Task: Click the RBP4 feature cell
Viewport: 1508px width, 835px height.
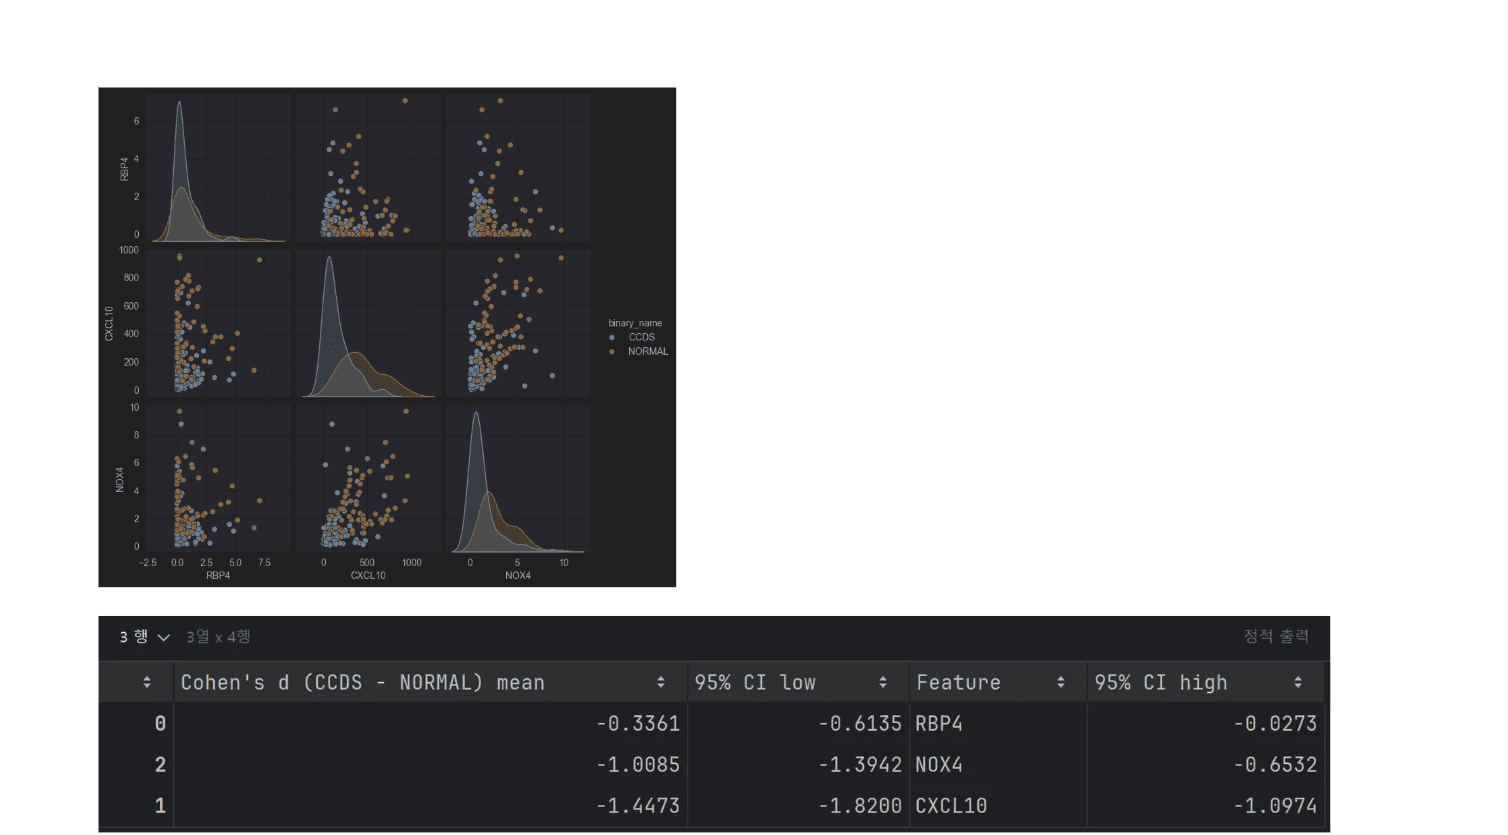Action: pyautogui.click(x=939, y=723)
